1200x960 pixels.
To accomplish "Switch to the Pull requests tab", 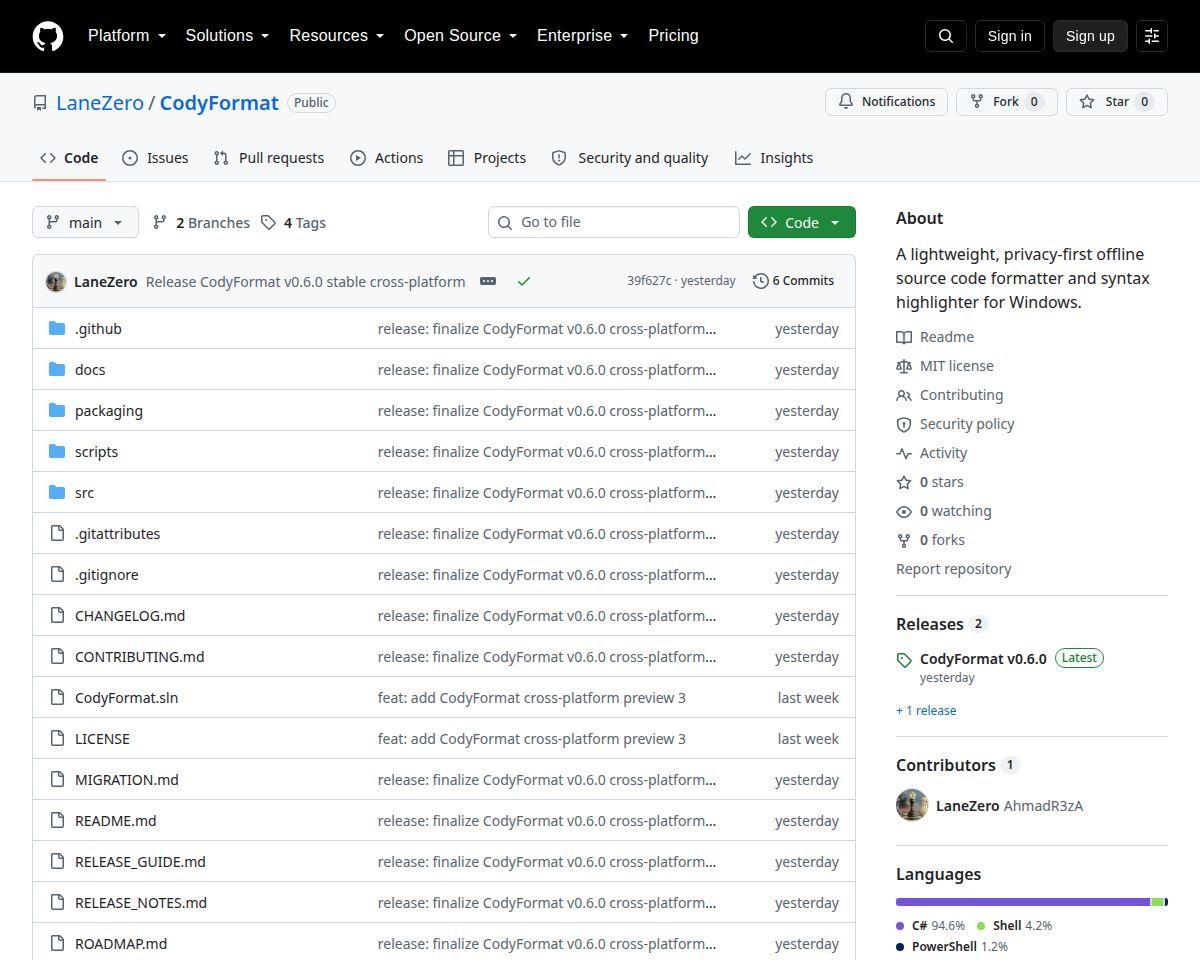I will pyautogui.click(x=269, y=158).
